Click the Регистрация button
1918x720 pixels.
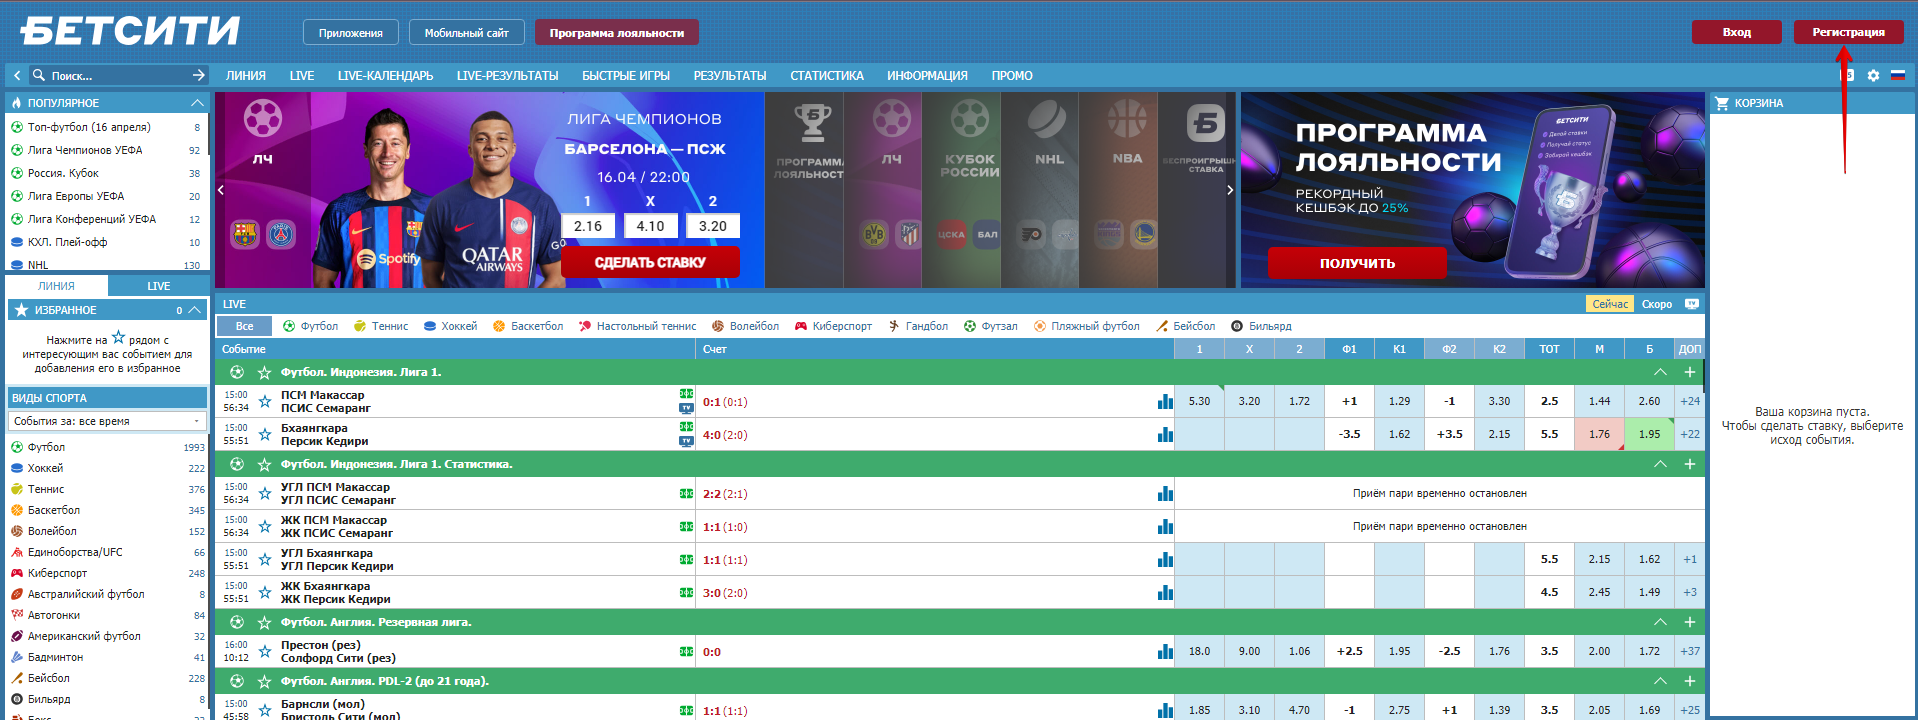[x=1848, y=32]
